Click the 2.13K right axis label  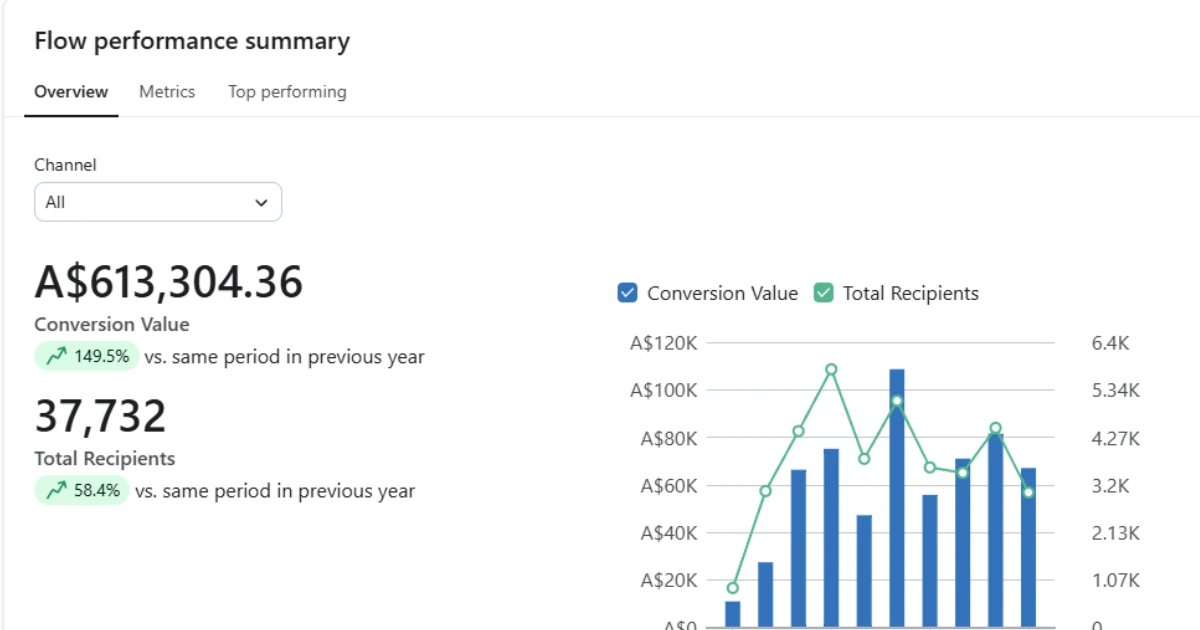tap(1115, 533)
